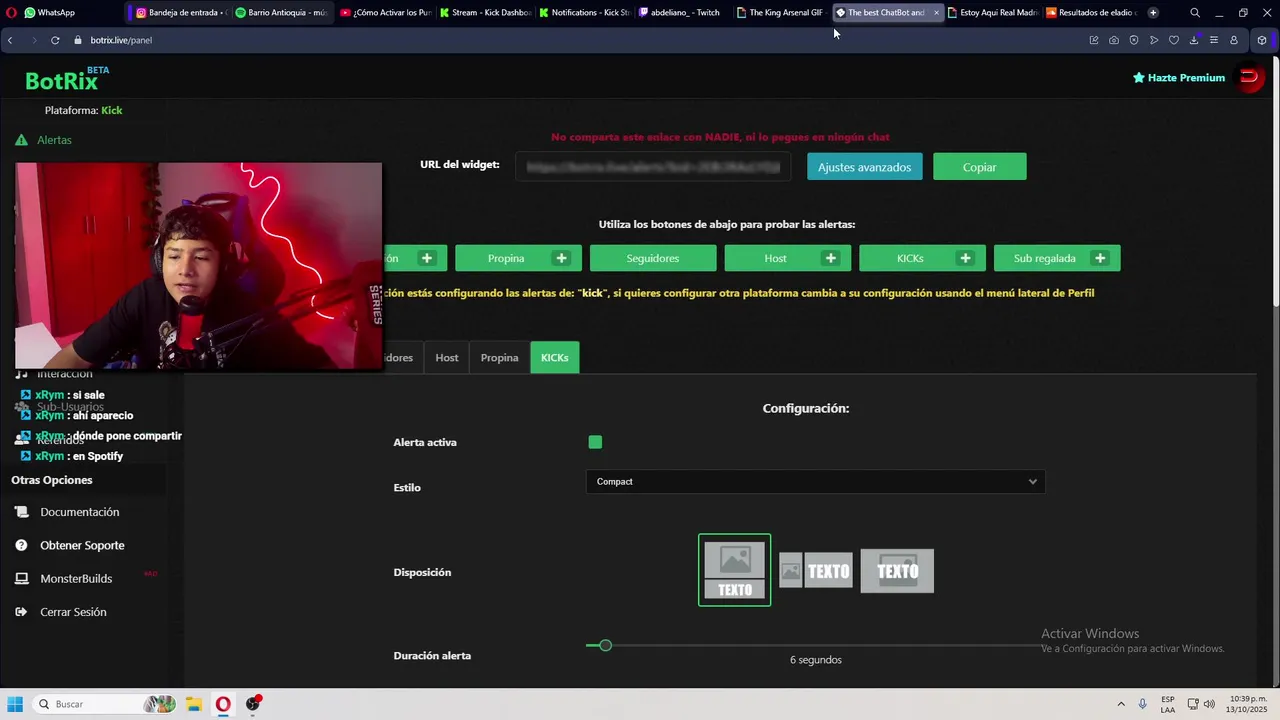
Task: Click the Obtener Soporte chat icon
Action: coord(21,545)
